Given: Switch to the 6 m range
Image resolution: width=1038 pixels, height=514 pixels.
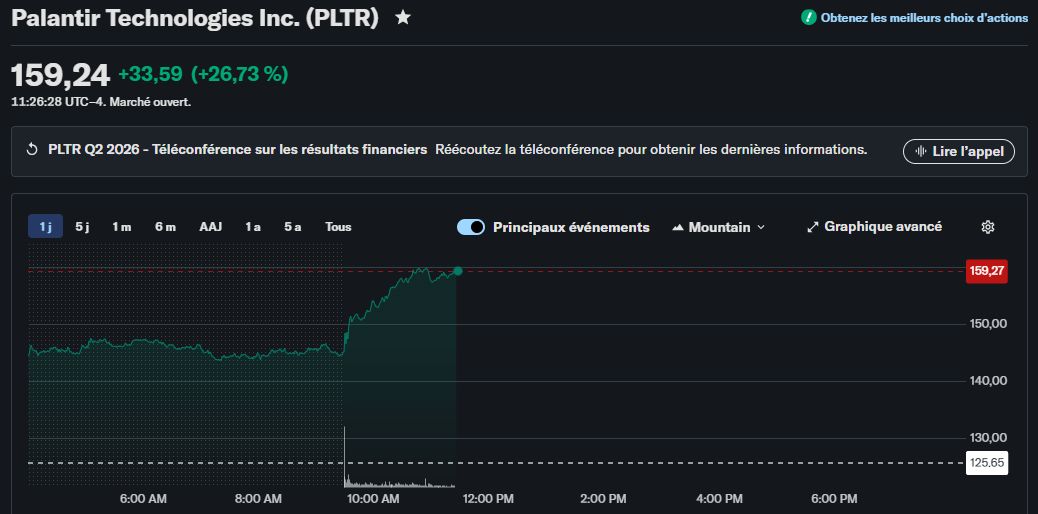Looking at the screenshot, I should (x=165, y=227).
